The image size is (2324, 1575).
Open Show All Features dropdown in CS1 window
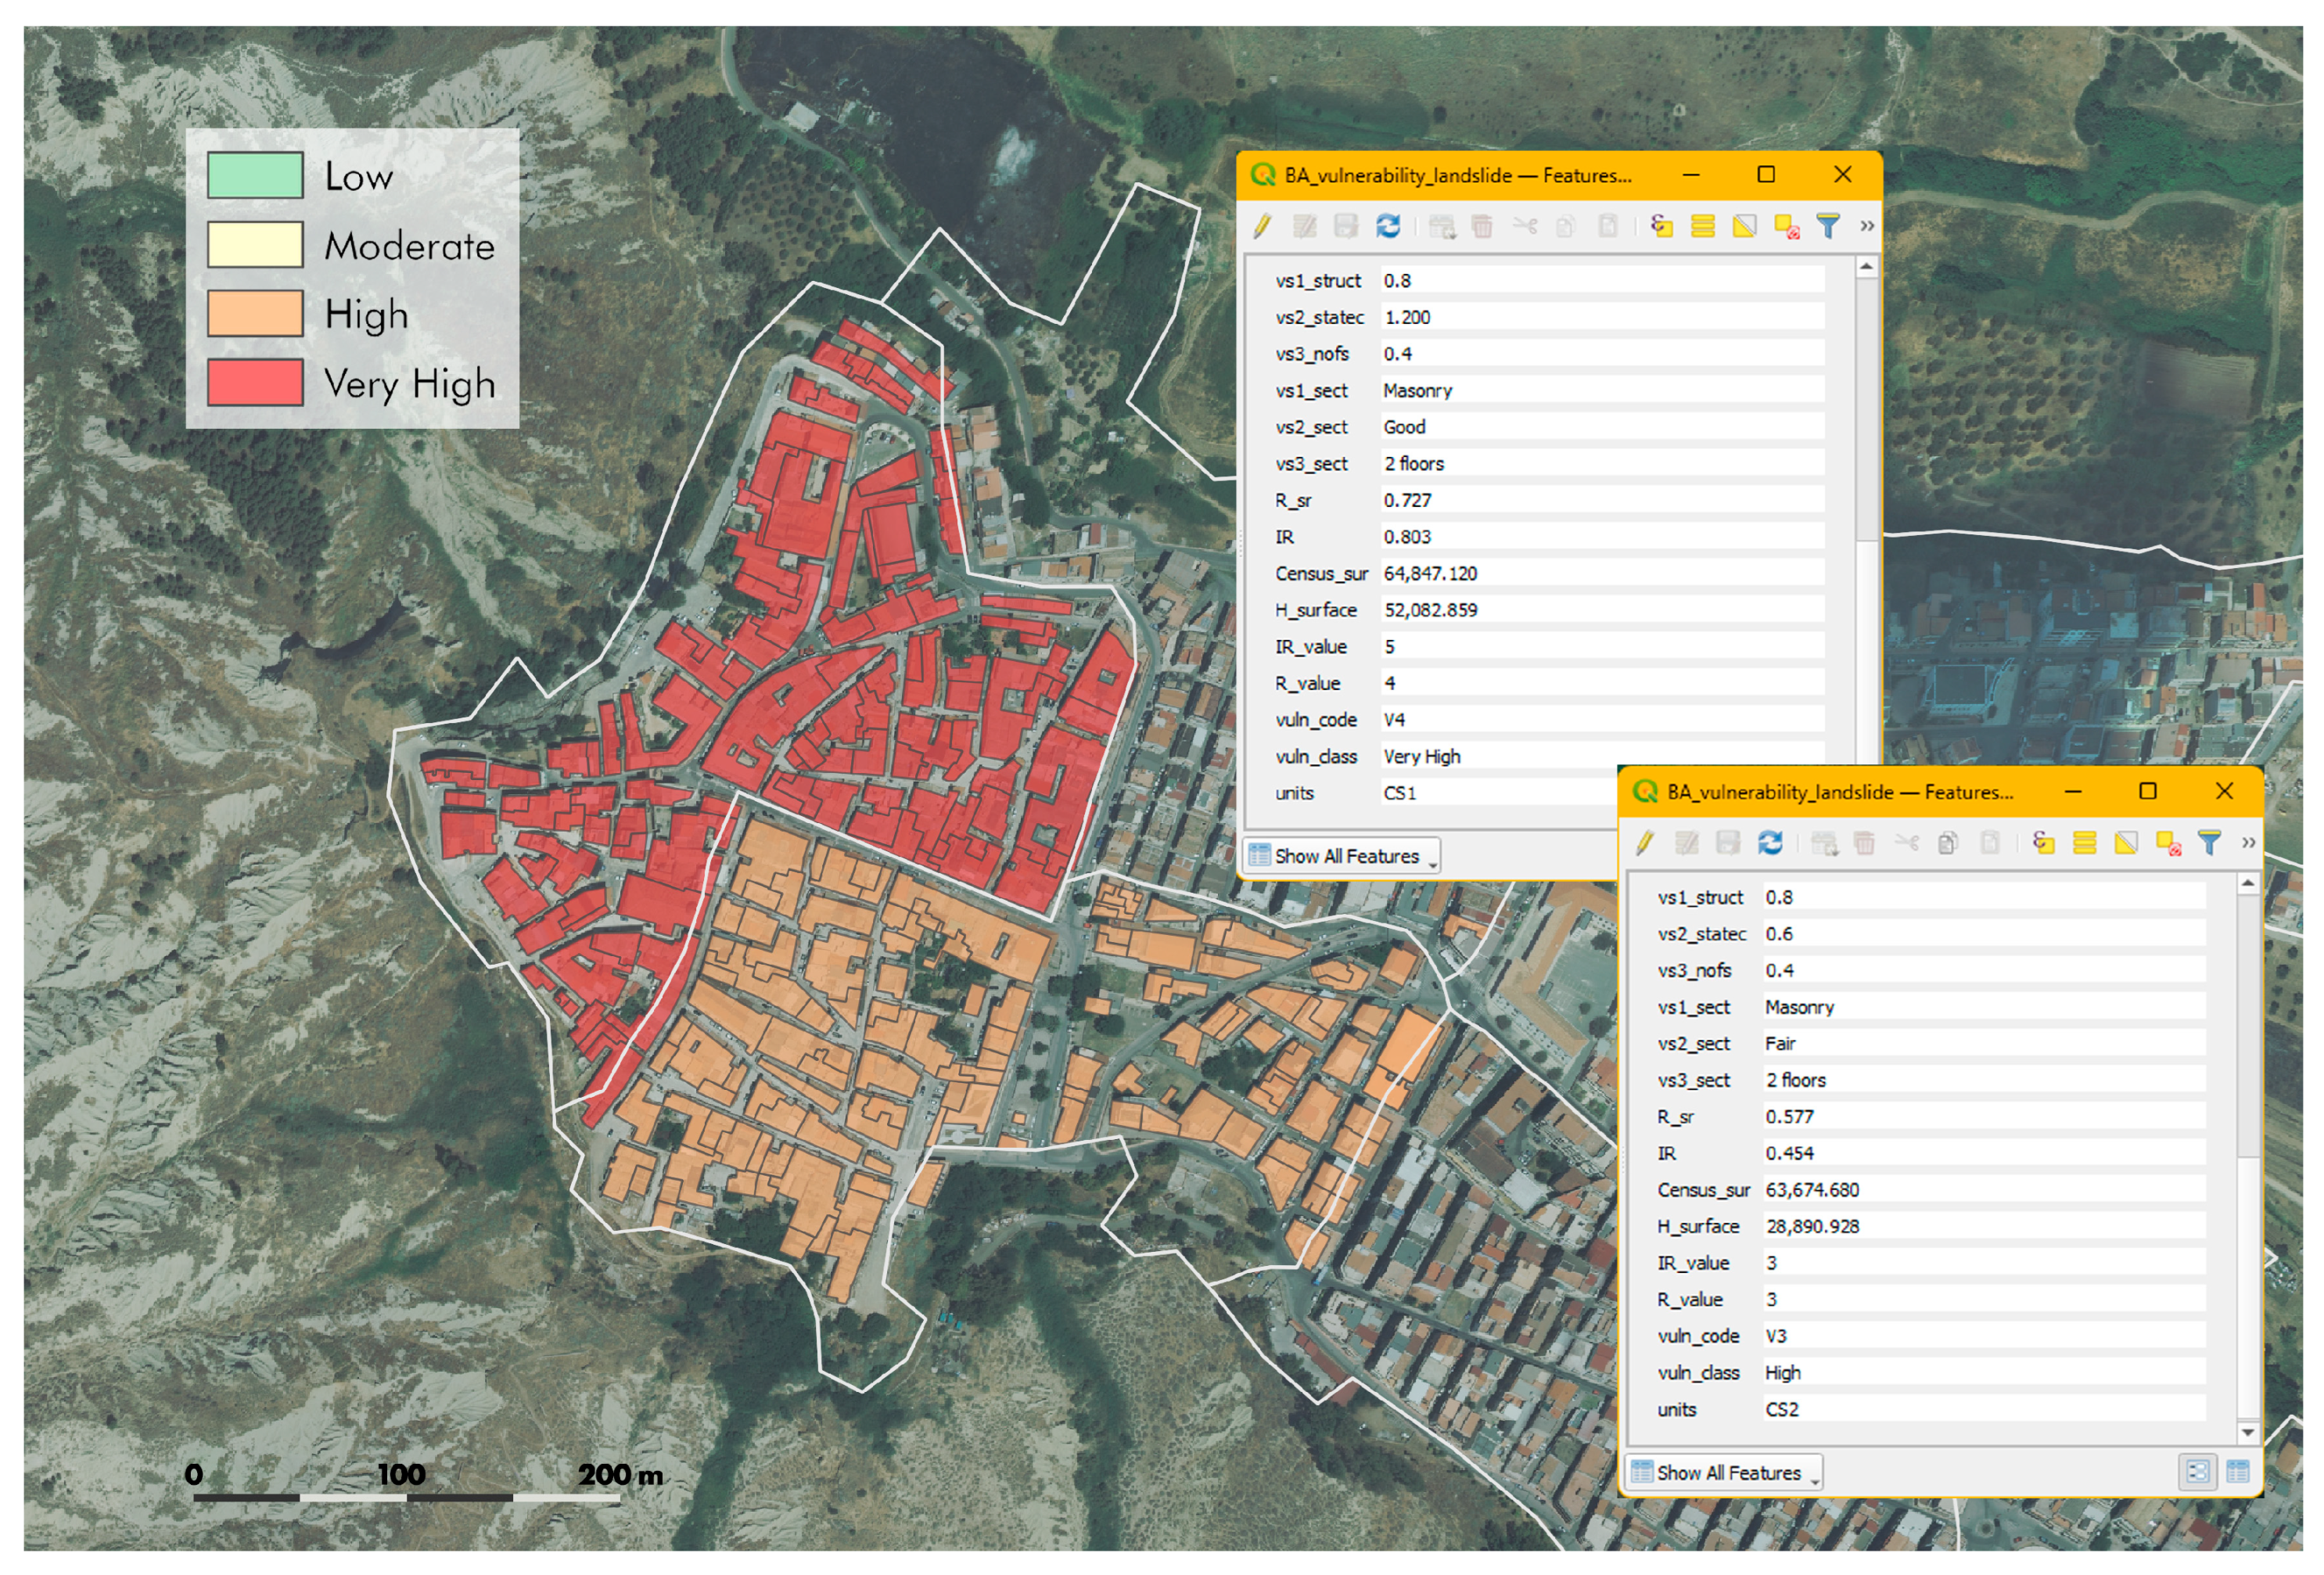[x=1341, y=856]
